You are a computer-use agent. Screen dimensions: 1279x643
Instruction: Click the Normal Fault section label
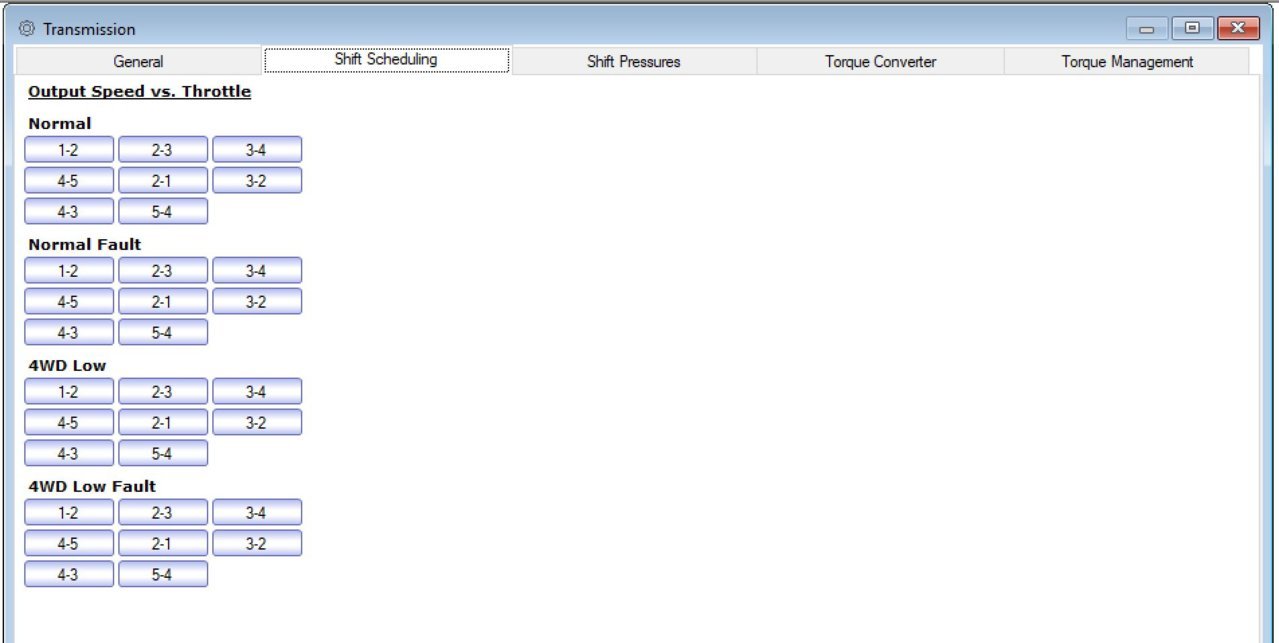[85, 245]
